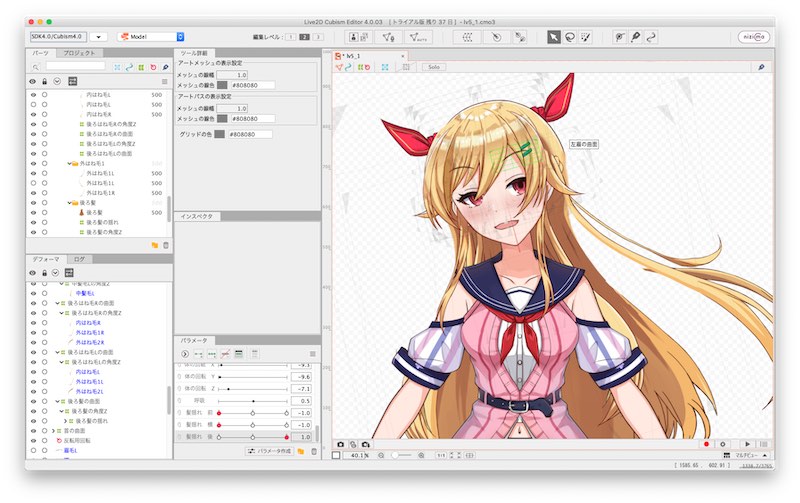Open the Parts panel hamburger menu
Viewport: 800px width, 503px height.
[x=164, y=82]
